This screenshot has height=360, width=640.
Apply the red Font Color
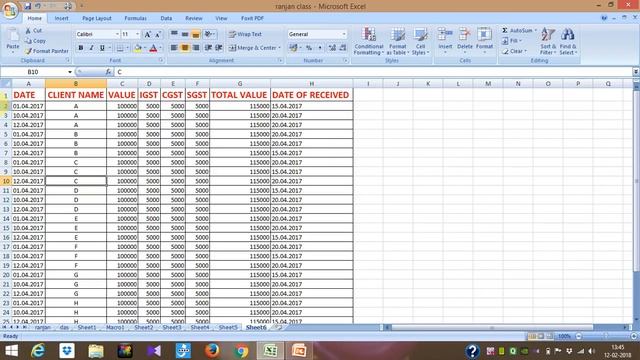tap(153, 48)
